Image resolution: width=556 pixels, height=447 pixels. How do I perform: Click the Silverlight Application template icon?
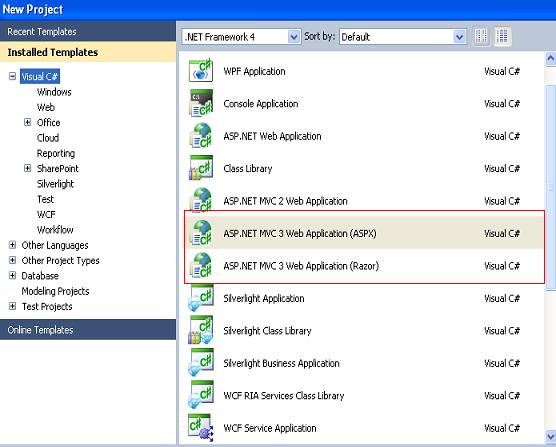[x=201, y=298]
